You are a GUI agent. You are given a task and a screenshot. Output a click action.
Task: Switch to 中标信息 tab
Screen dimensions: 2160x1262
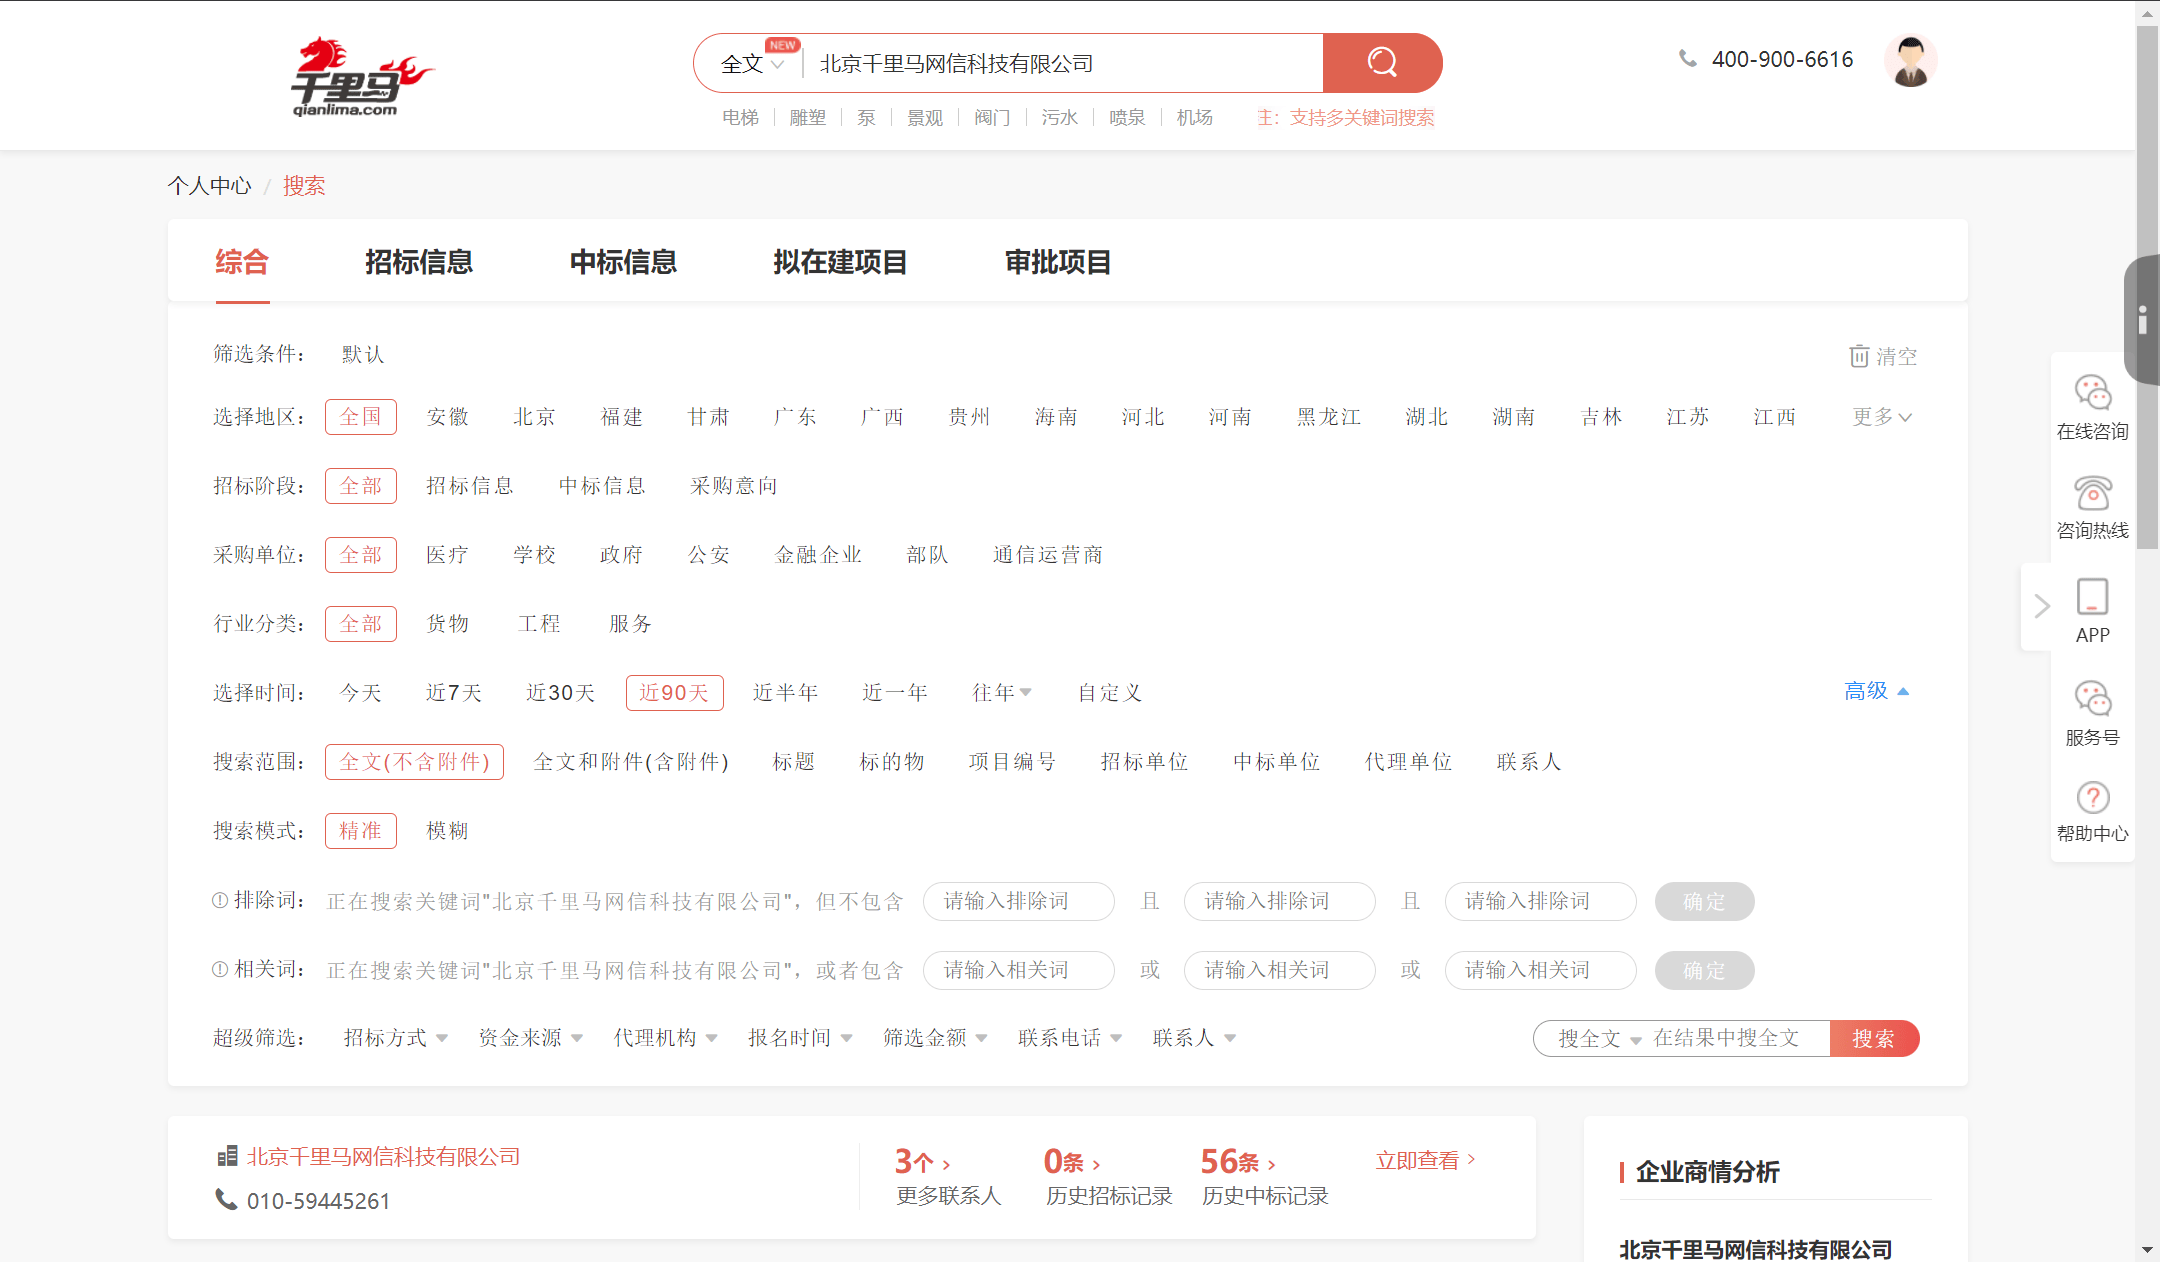click(x=623, y=262)
